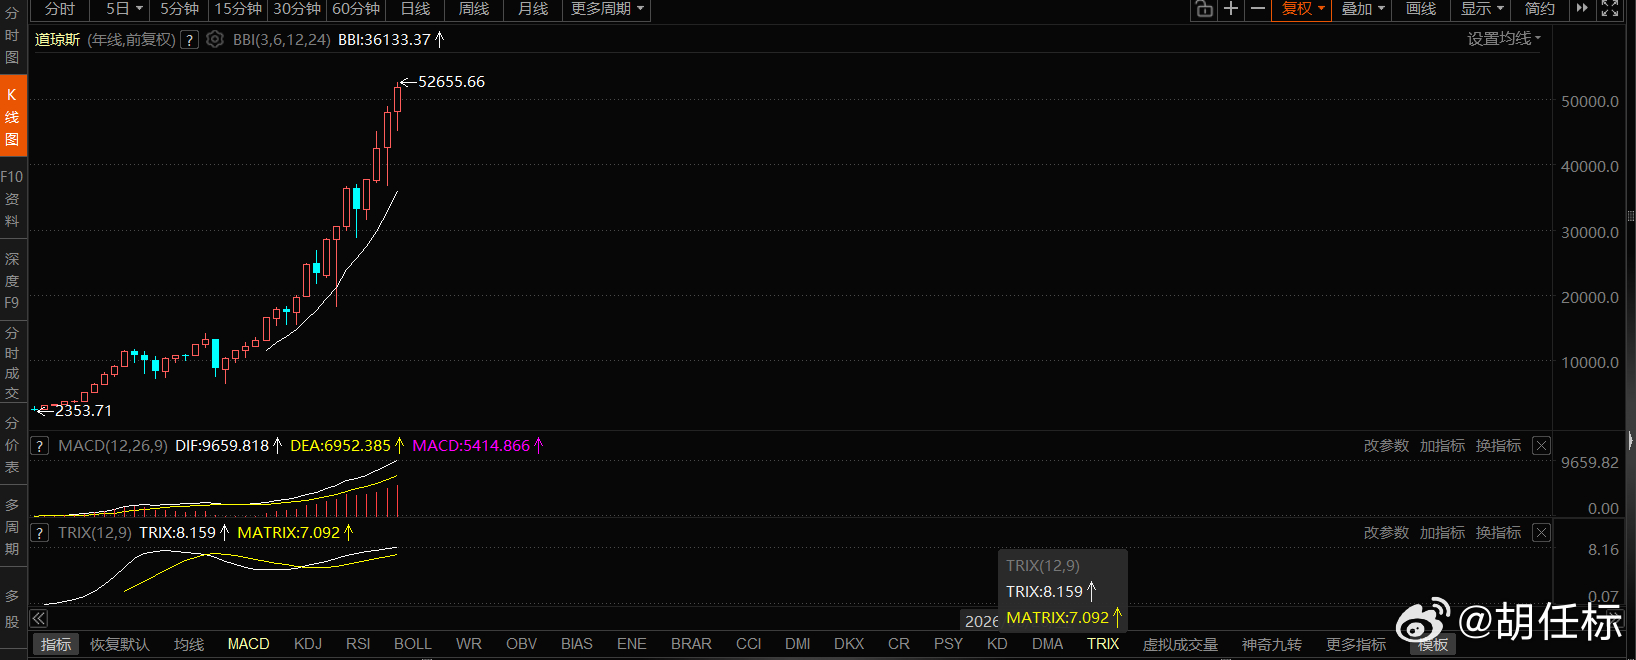Screen dimensions: 1636x660
Task: Toggle fullscreen chart icon
Action: [x=1610, y=9]
